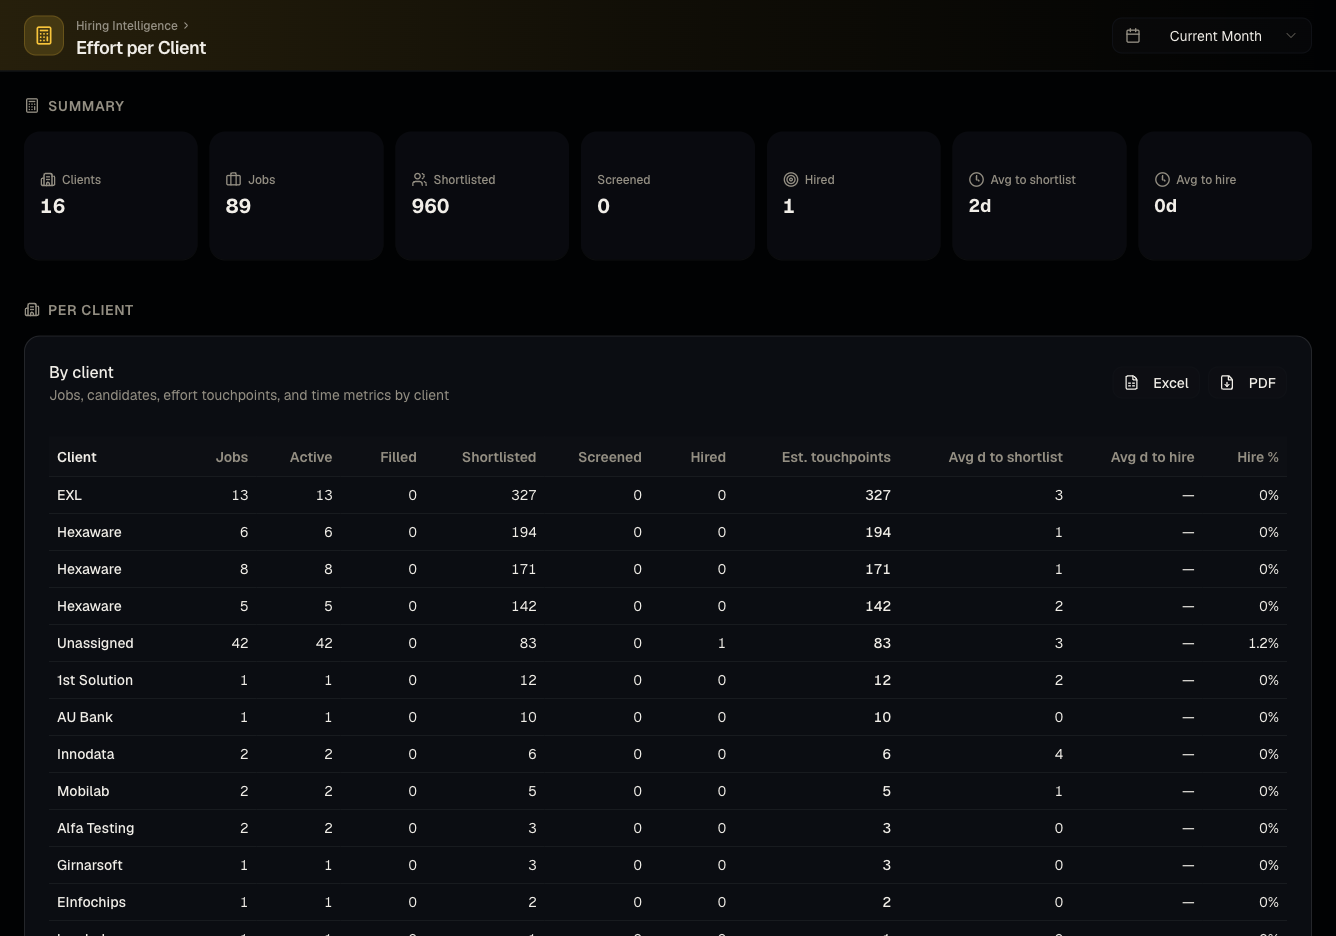Sort by the Client column header
Viewport: 1336px width, 936px height.
[77, 457]
